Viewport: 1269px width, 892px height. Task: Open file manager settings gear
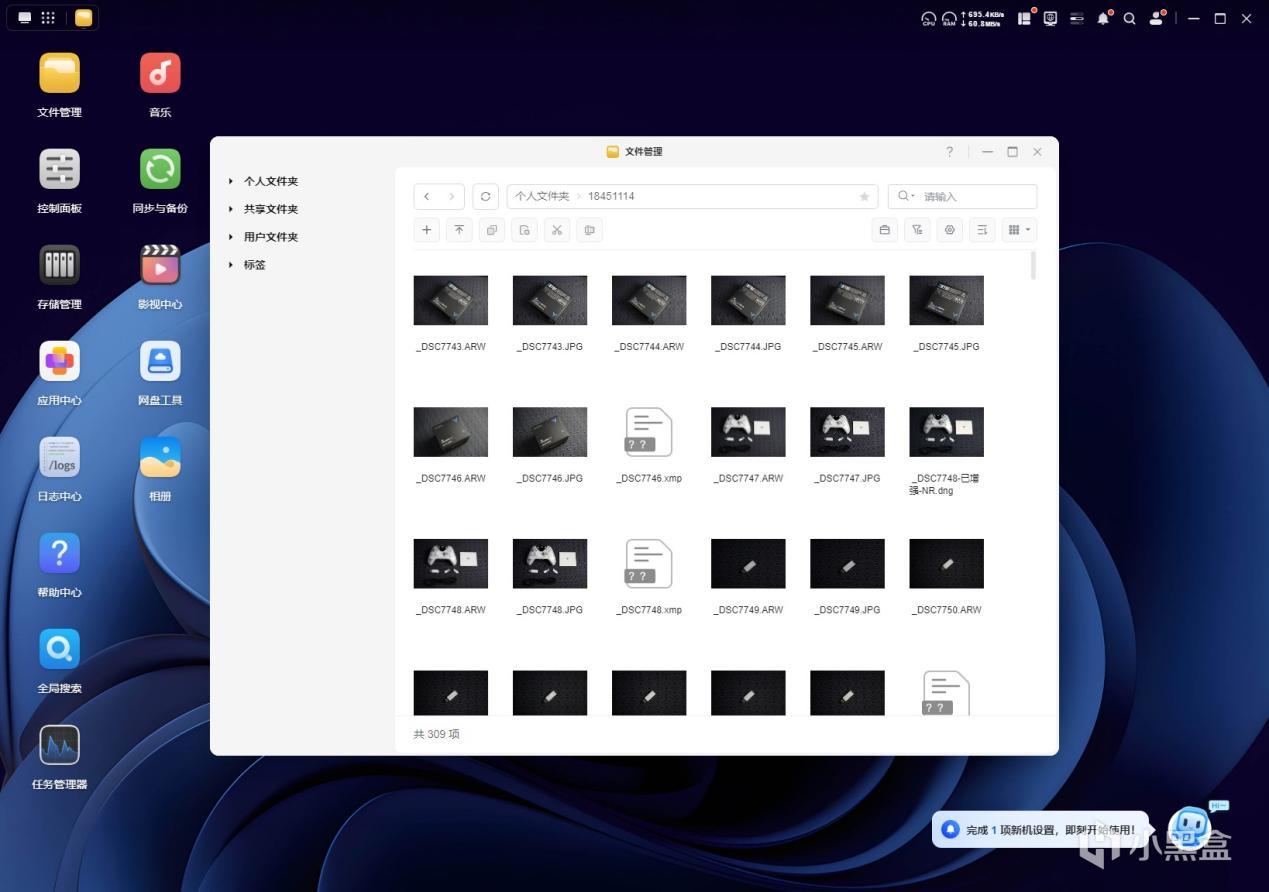point(950,230)
